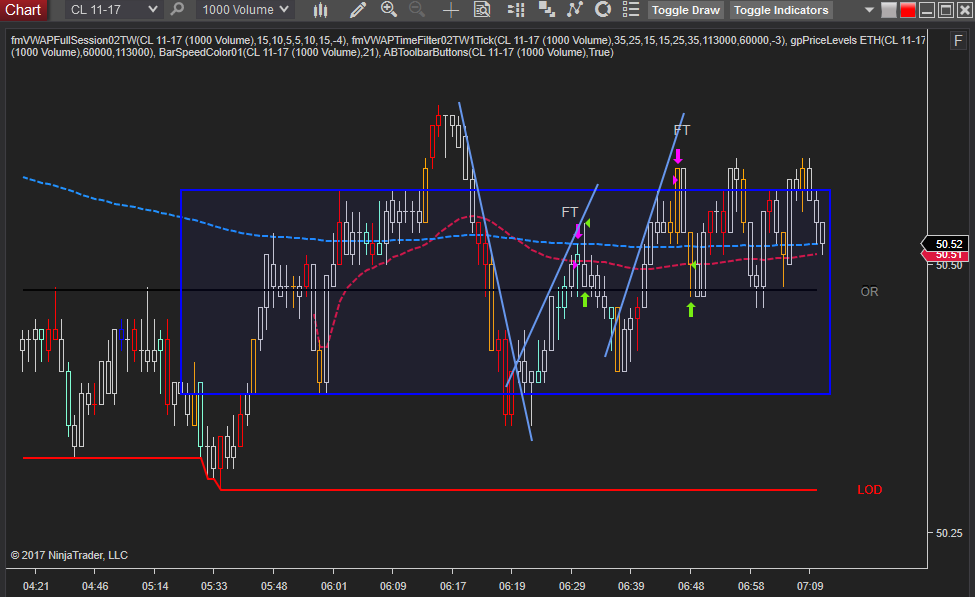Viewport: 975px width, 597px height.
Task: Maximize the chart window
Action: pos(946,10)
